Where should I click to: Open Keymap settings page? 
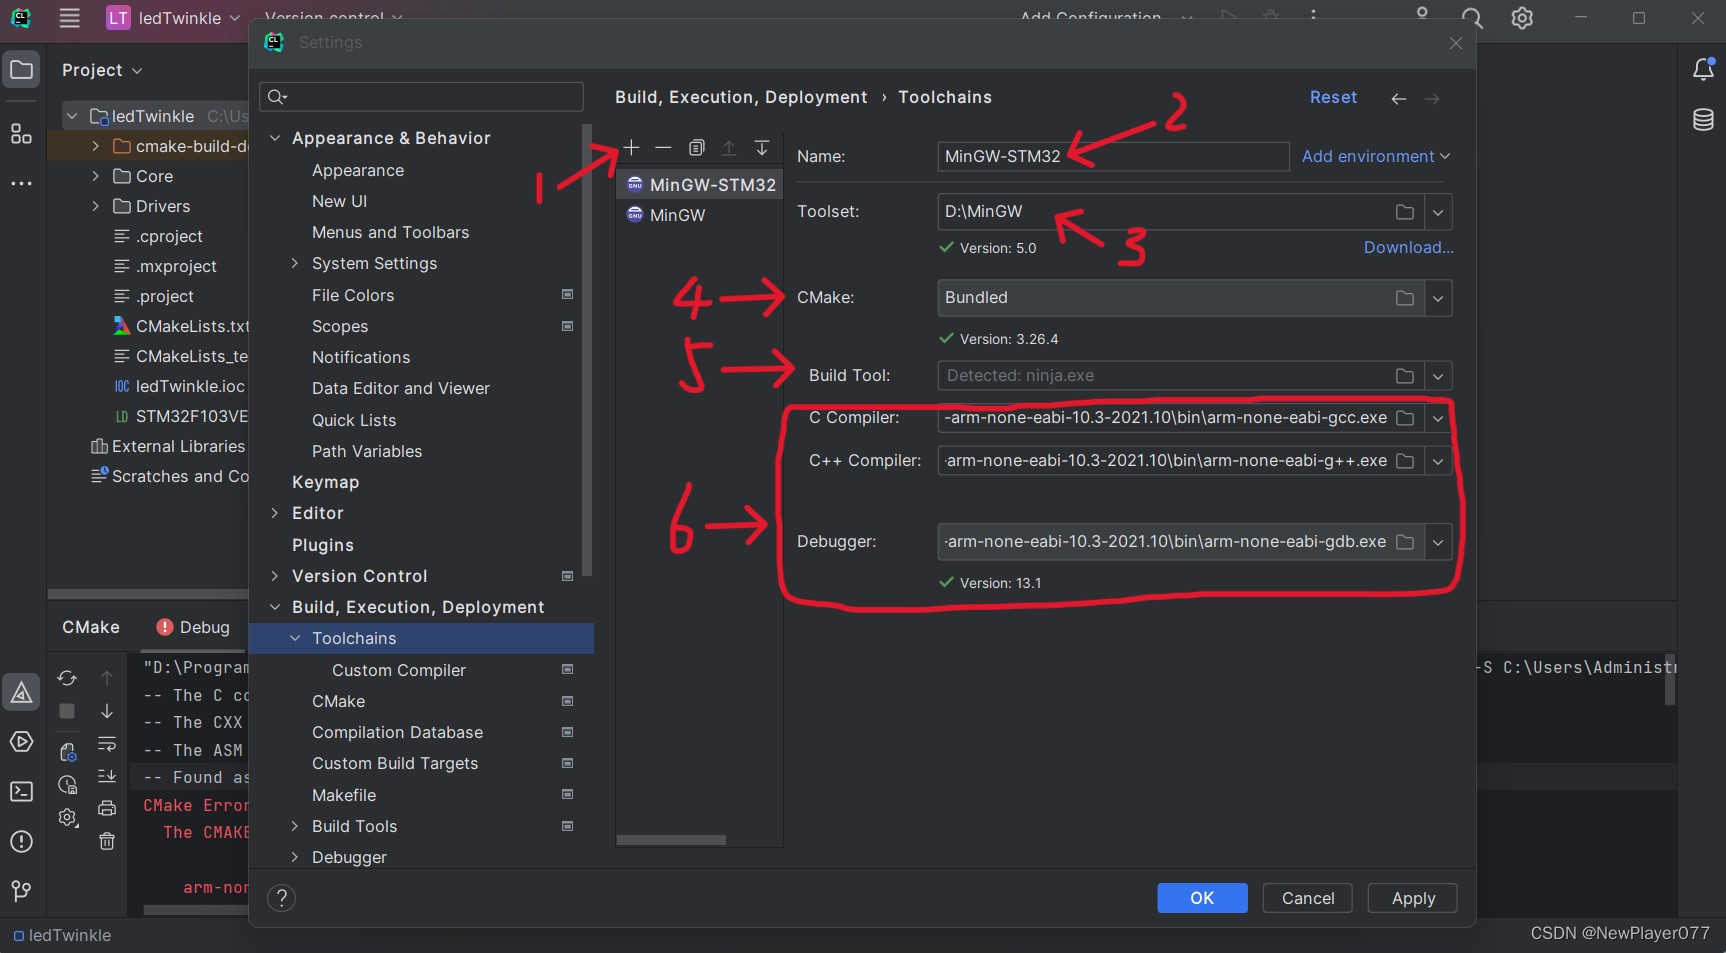click(325, 482)
